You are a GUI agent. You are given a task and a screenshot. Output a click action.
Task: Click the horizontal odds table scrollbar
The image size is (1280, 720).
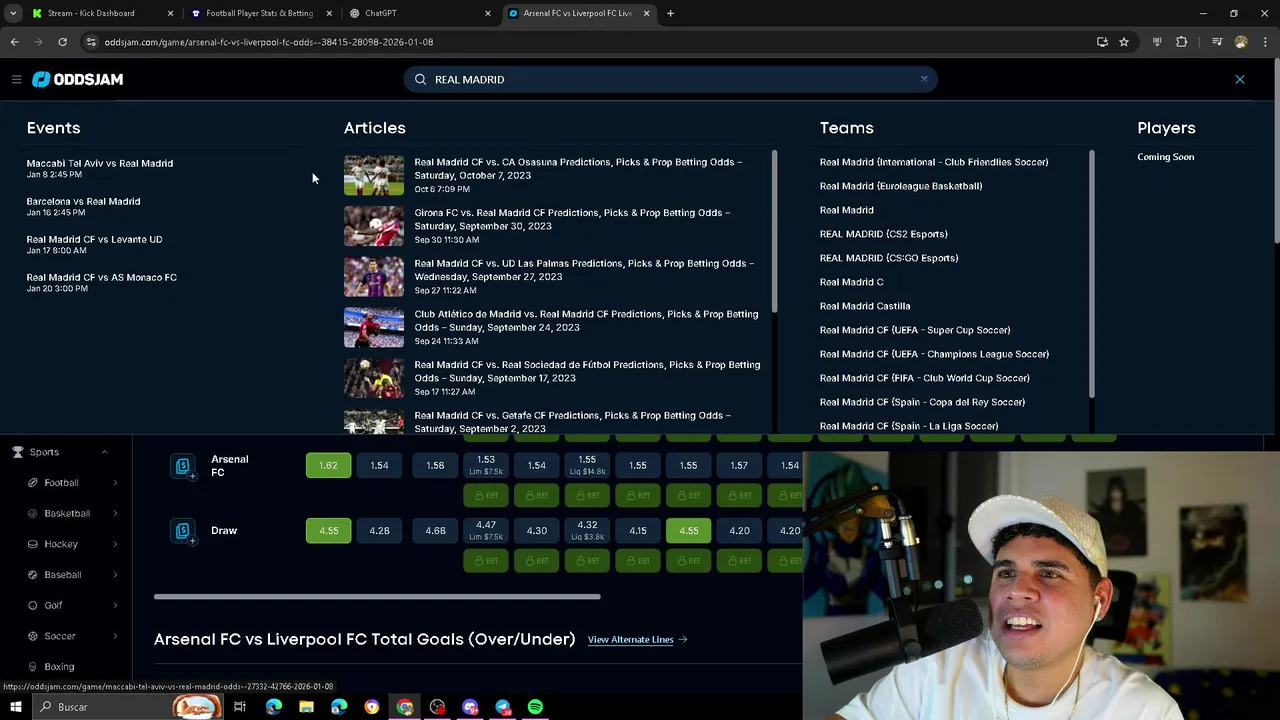pos(377,597)
